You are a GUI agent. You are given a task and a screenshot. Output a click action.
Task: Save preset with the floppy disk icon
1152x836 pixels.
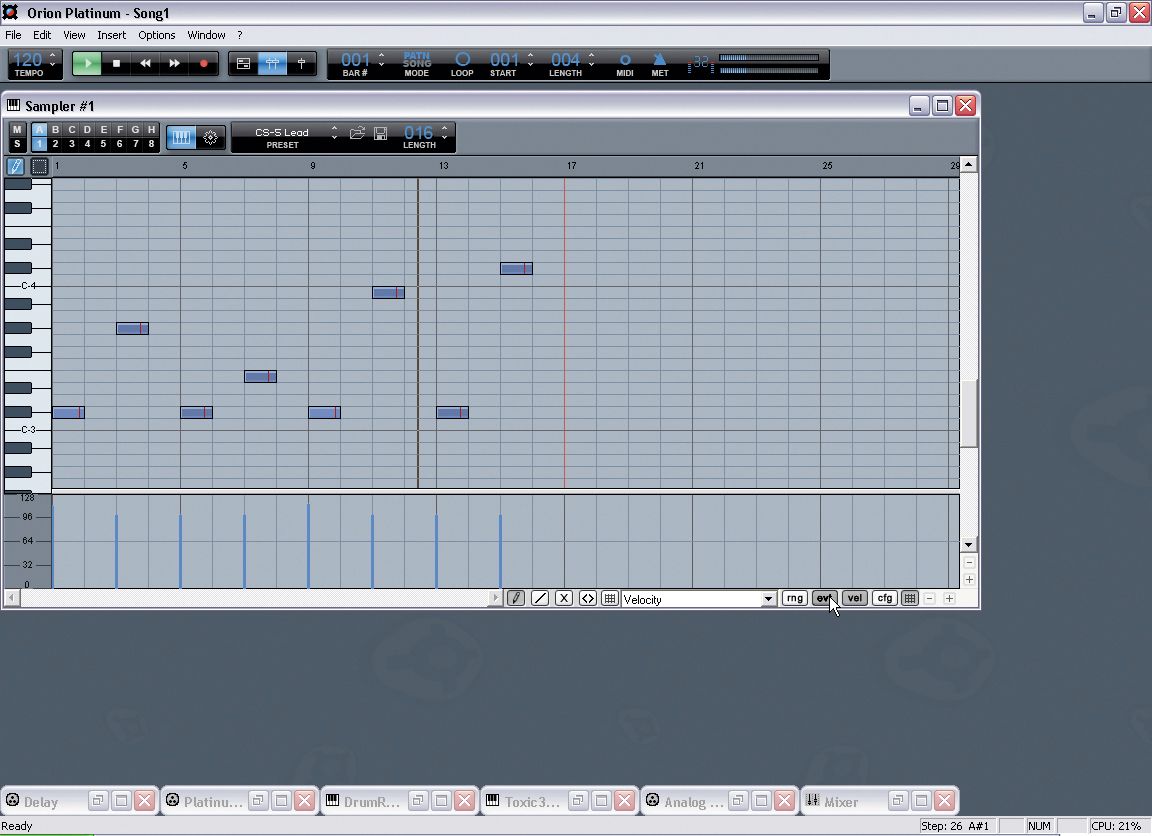pos(381,133)
